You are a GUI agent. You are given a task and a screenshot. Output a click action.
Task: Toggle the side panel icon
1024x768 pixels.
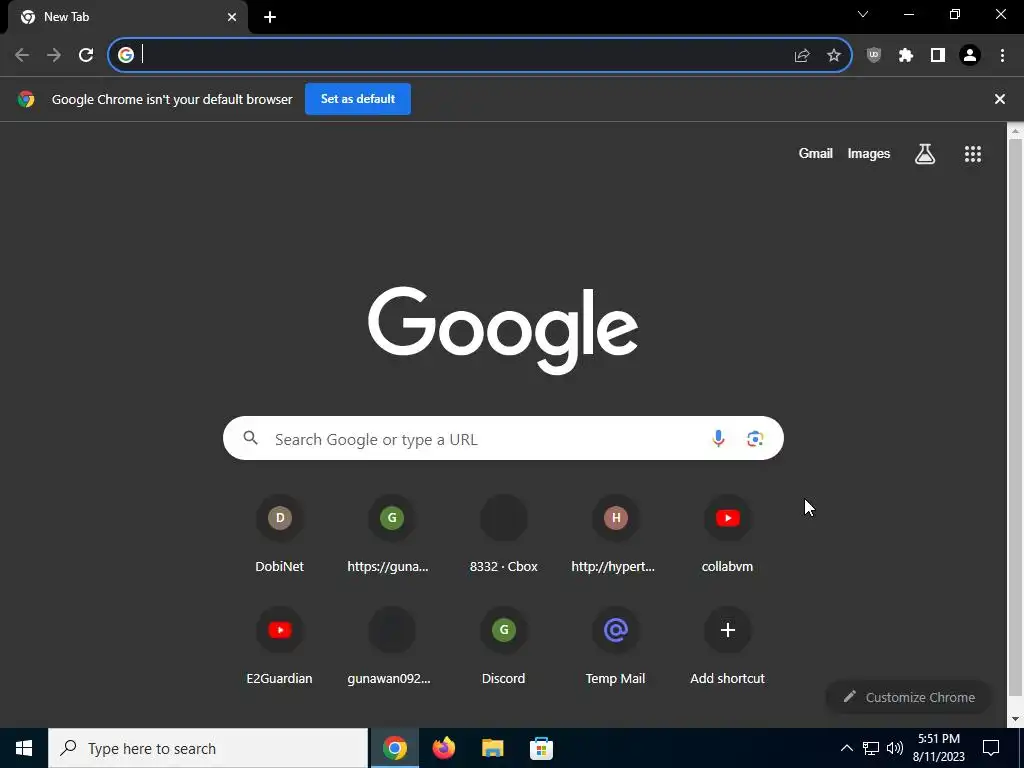(x=938, y=56)
